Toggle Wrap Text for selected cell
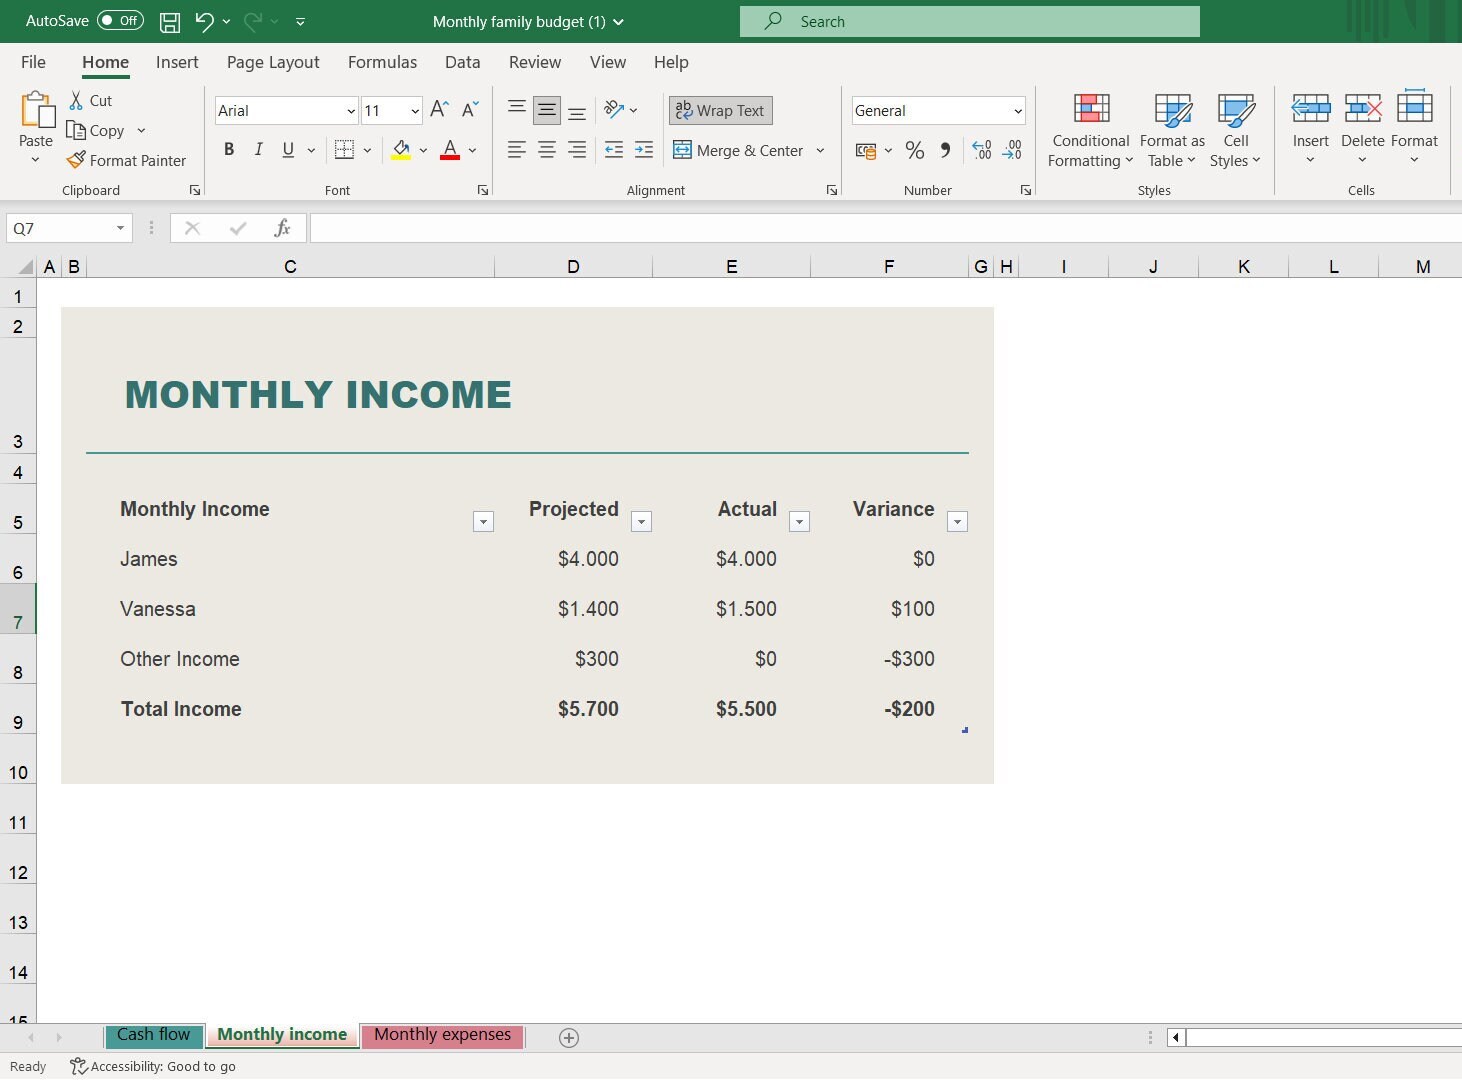This screenshot has height=1080, width=1462. (720, 110)
